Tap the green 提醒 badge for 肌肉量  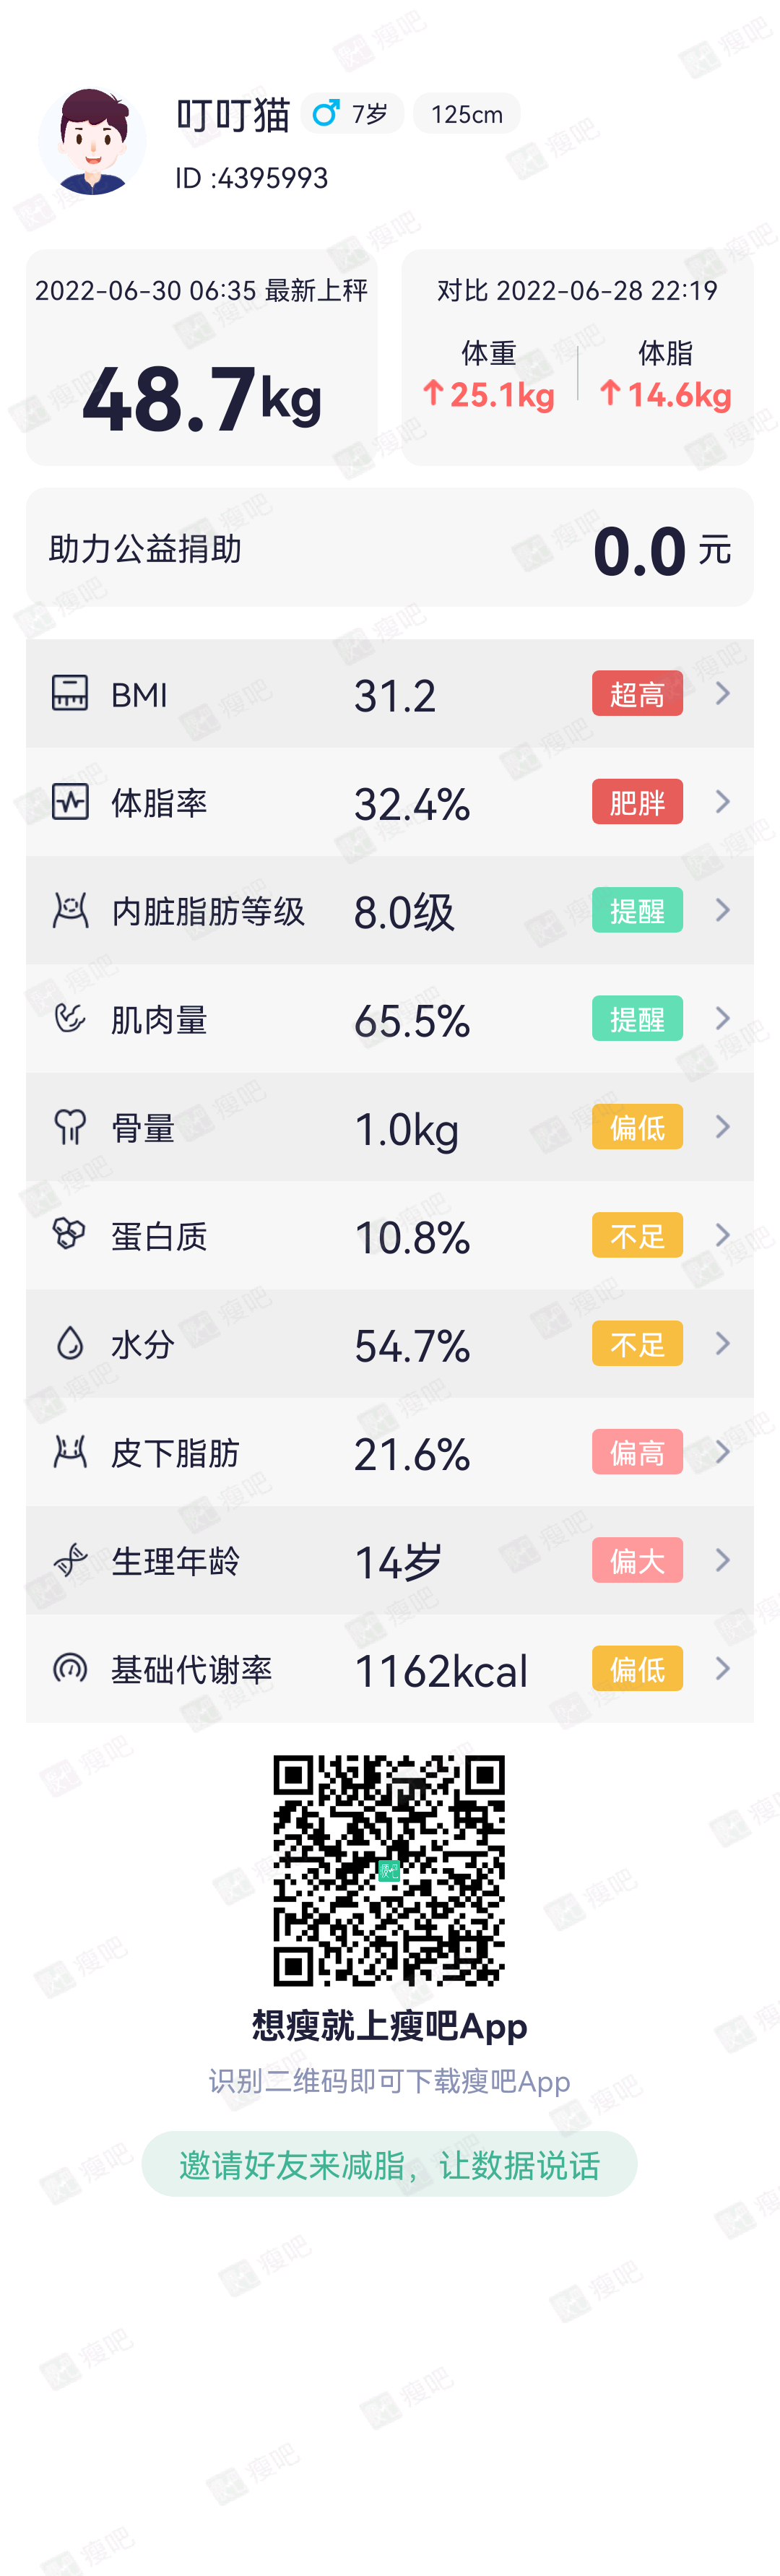pyautogui.click(x=637, y=1018)
